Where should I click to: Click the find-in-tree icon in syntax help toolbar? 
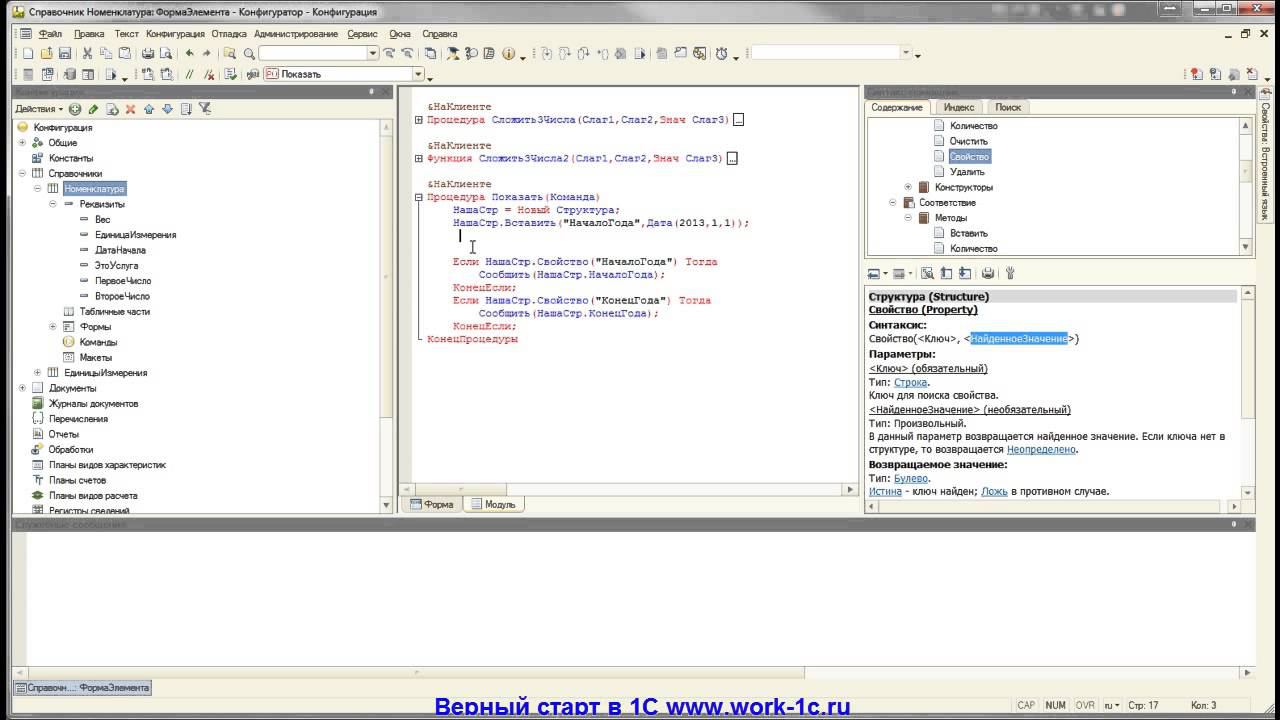[x=927, y=273]
